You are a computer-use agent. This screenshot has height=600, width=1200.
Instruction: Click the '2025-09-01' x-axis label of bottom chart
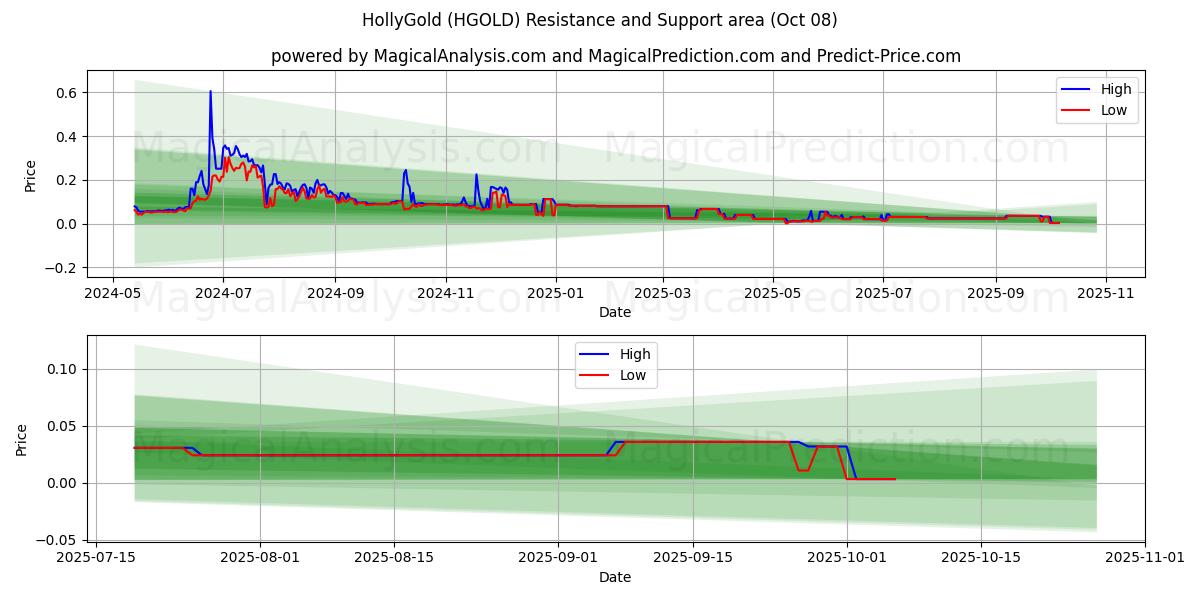557,559
